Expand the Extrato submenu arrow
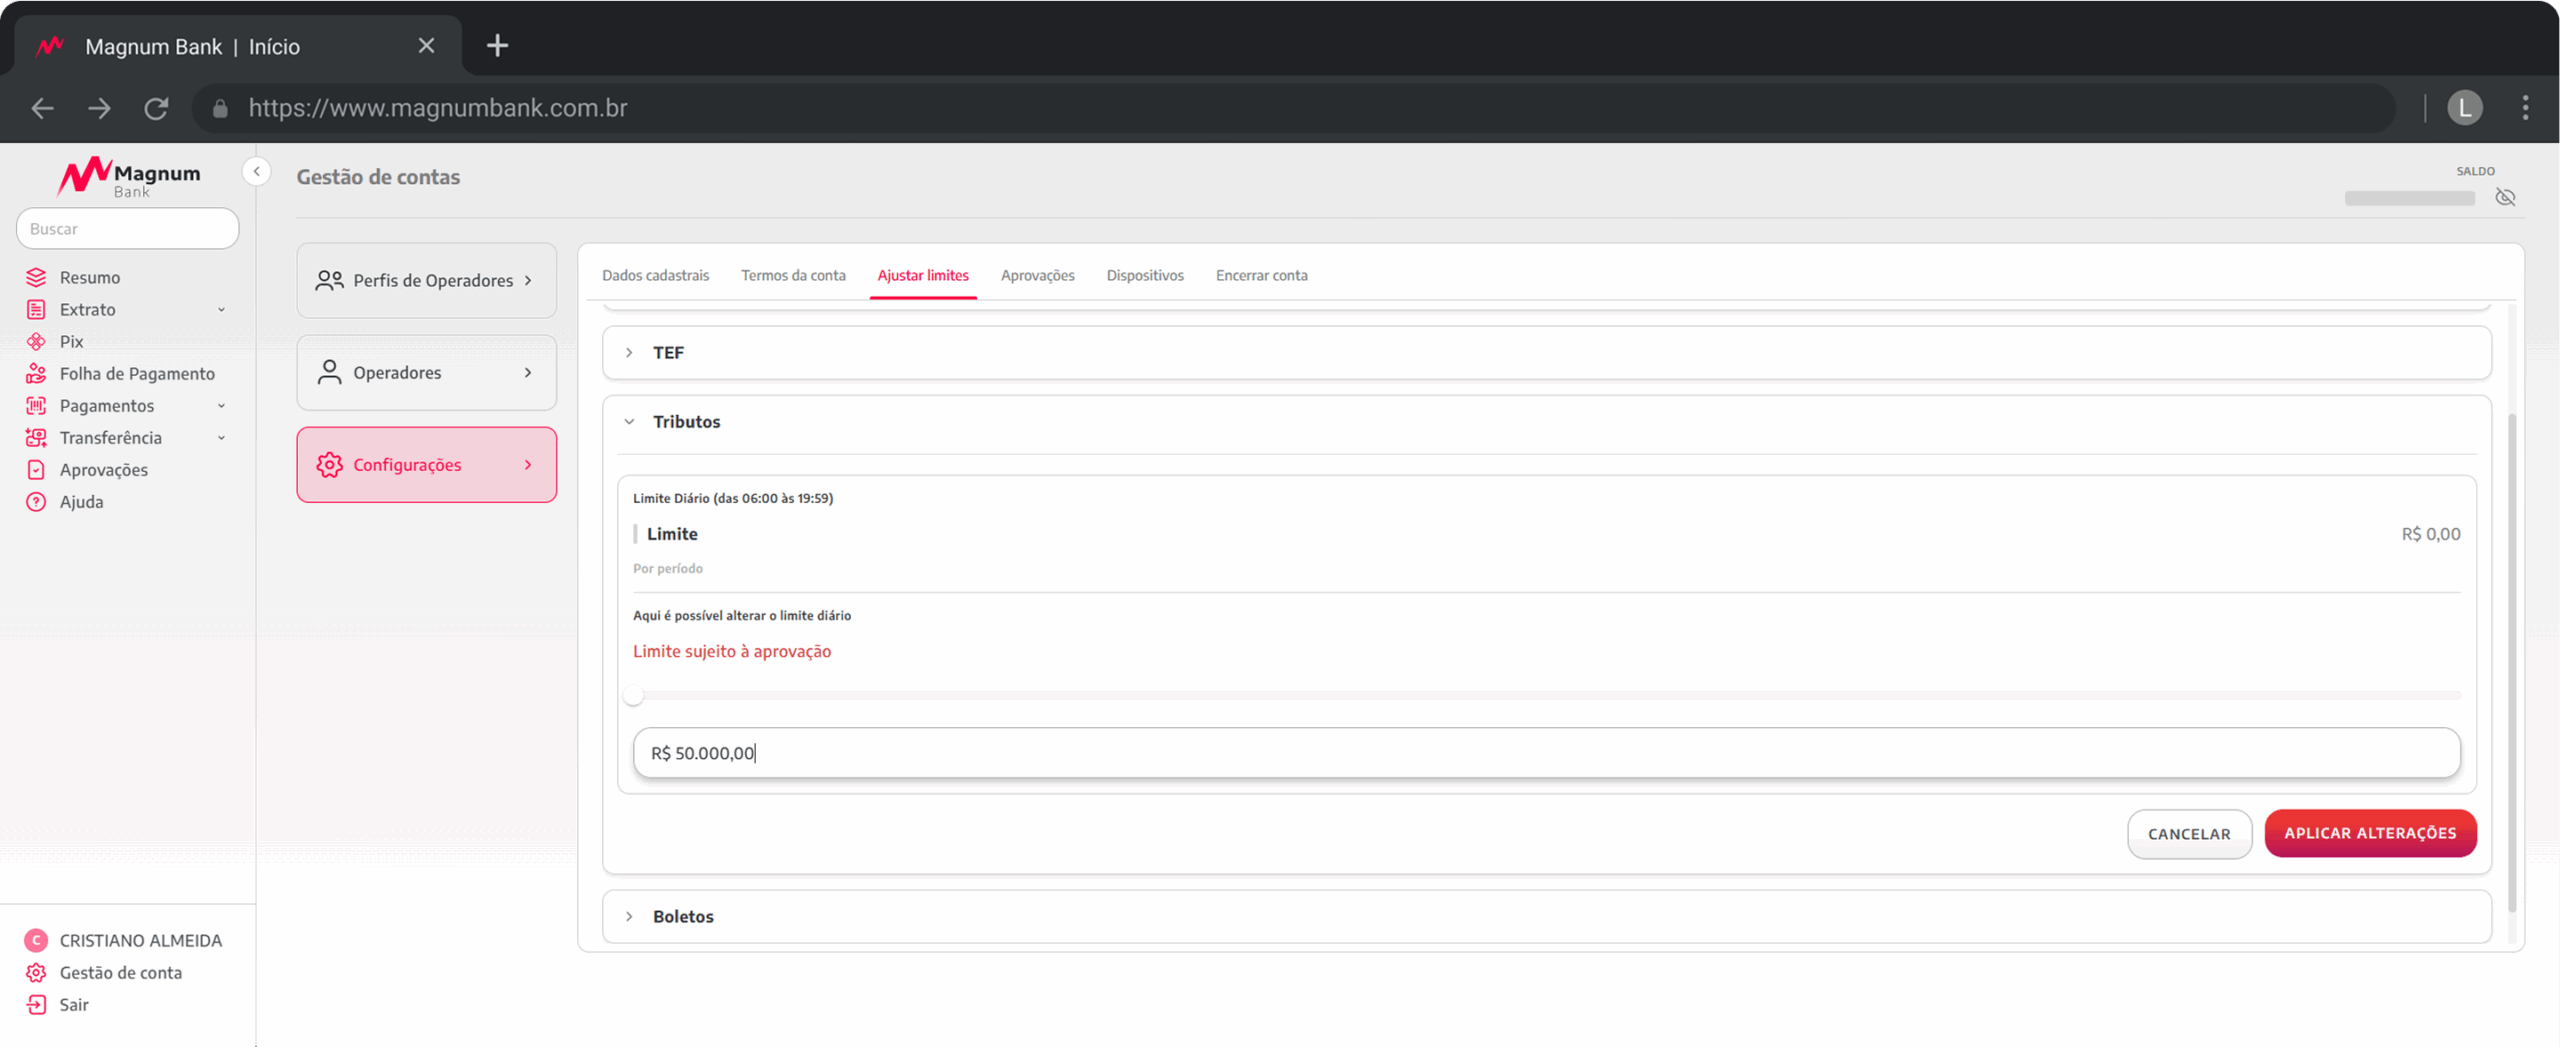This screenshot has width=2560, height=1047. pyautogui.click(x=221, y=310)
